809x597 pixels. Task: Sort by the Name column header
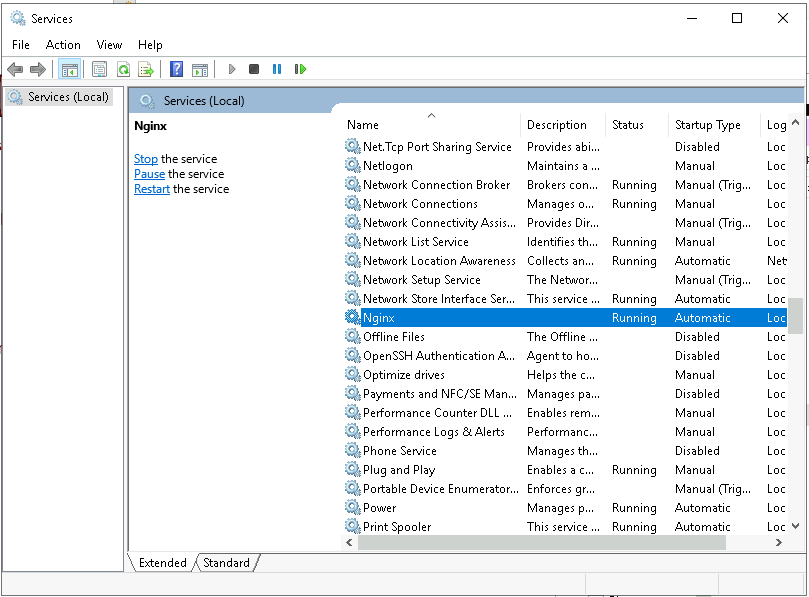(x=363, y=125)
